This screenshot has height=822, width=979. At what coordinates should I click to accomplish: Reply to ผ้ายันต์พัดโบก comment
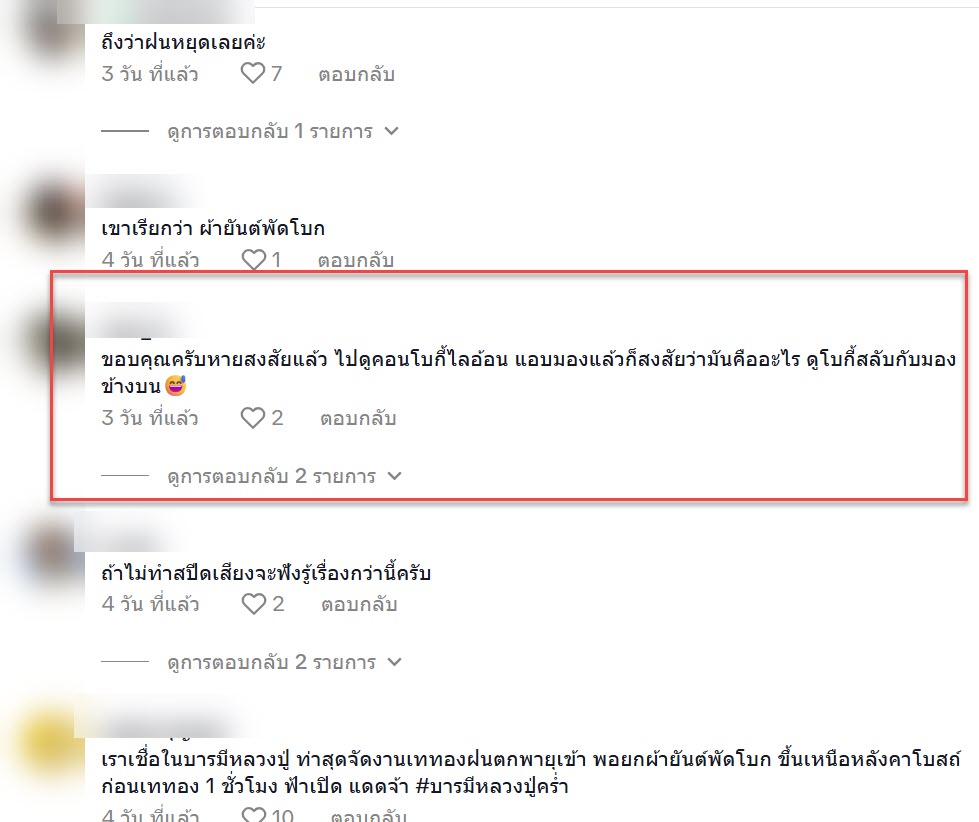pos(356,260)
